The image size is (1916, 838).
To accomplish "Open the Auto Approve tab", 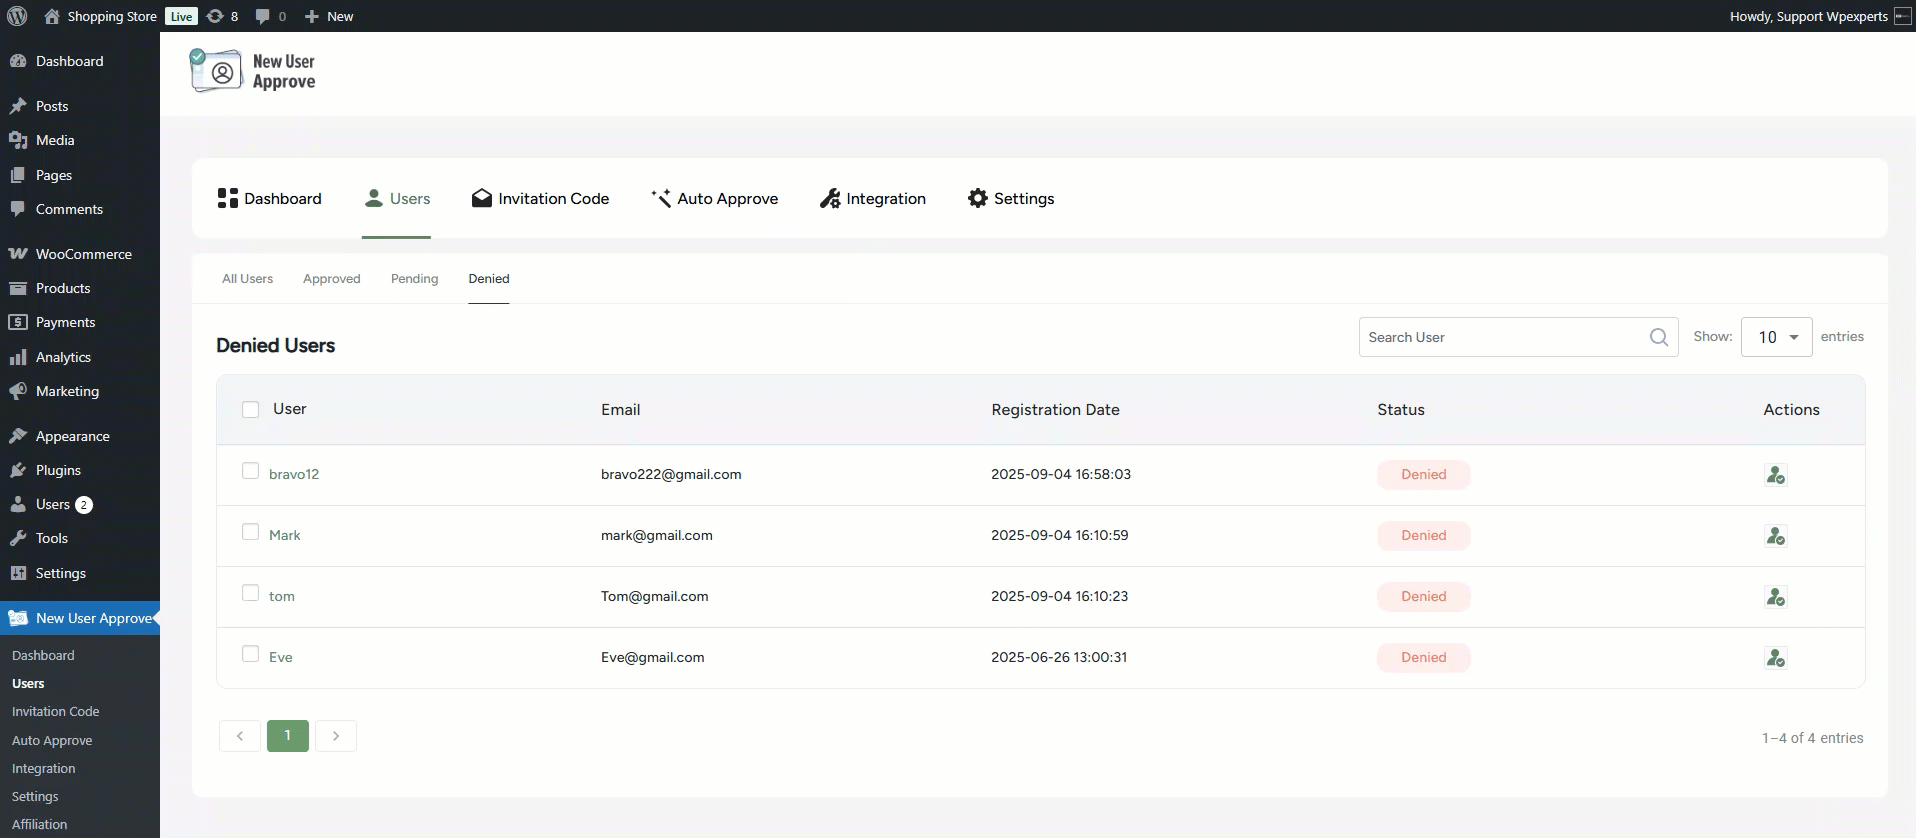I will click(x=714, y=199).
